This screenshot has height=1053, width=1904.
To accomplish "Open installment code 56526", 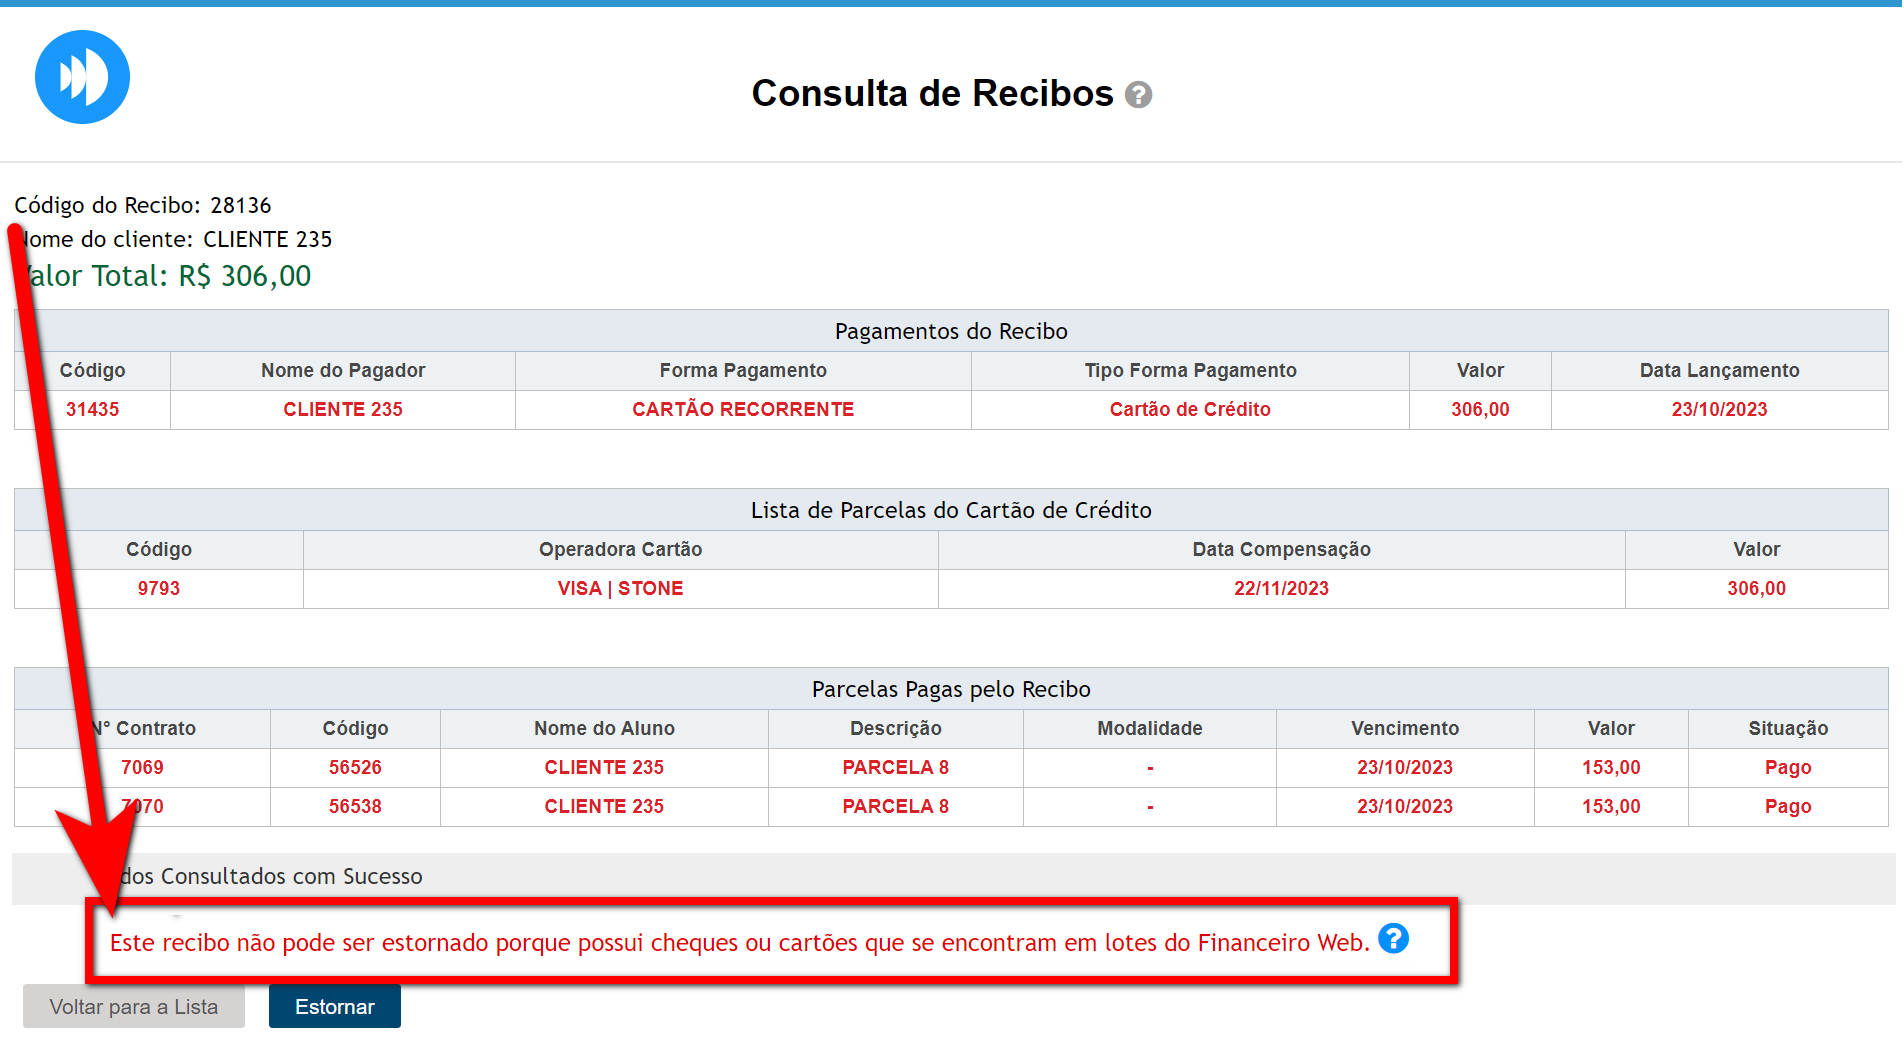I will [x=355, y=767].
